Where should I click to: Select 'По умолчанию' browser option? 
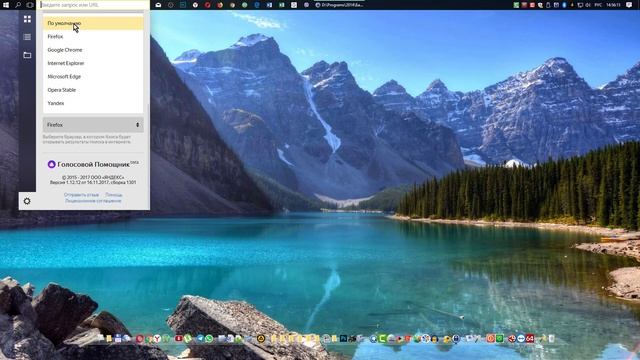pyautogui.click(x=93, y=23)
